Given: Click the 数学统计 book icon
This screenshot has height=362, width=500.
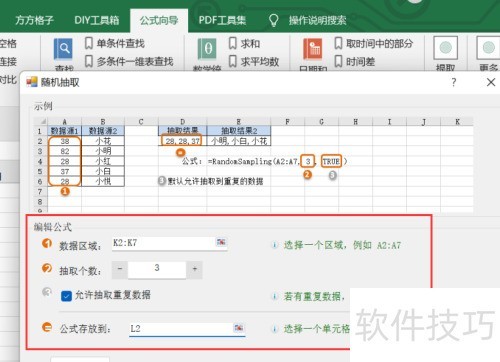Looking at the screenshot, I should click(207, 49).
